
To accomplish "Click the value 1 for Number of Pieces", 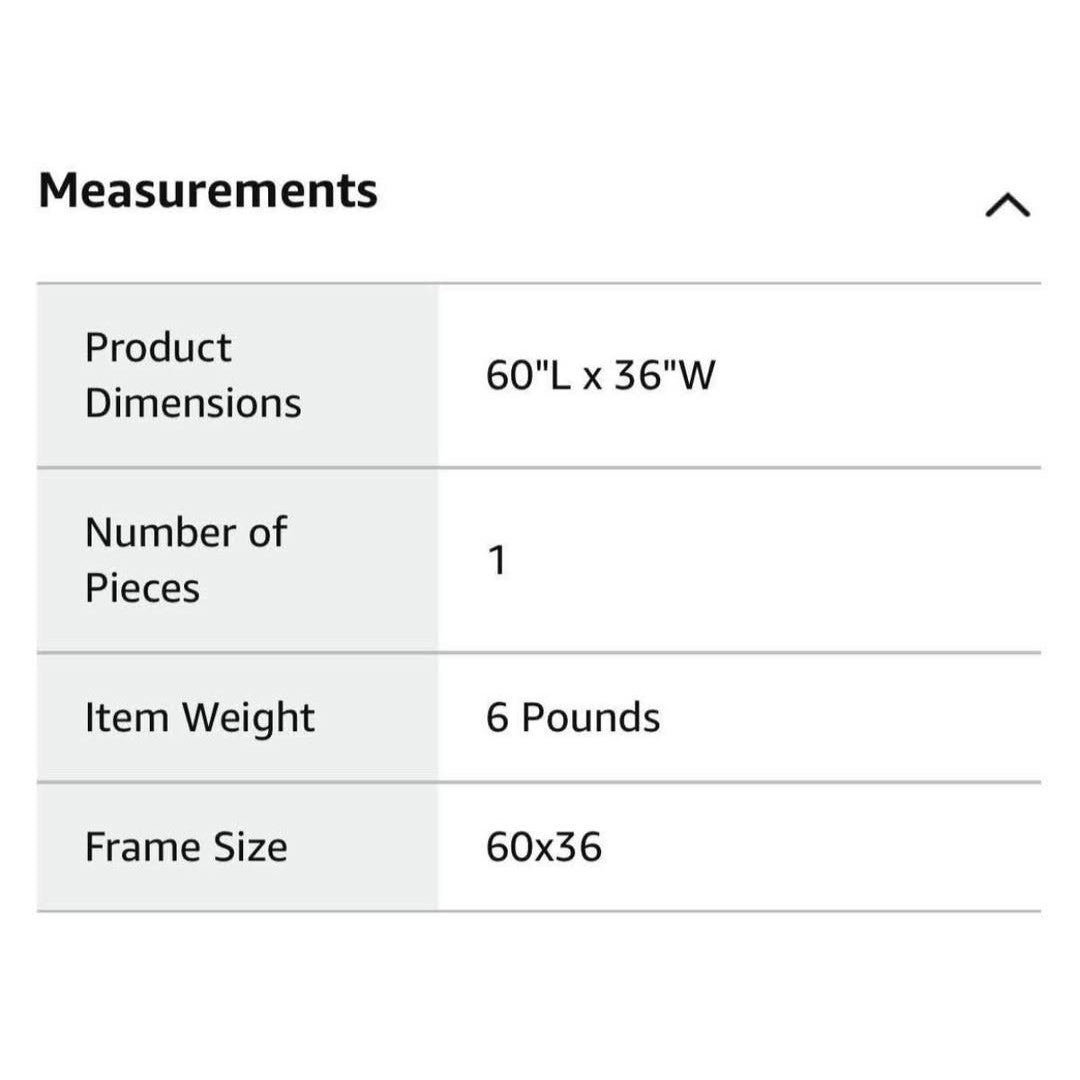I will tap(497, 560).
